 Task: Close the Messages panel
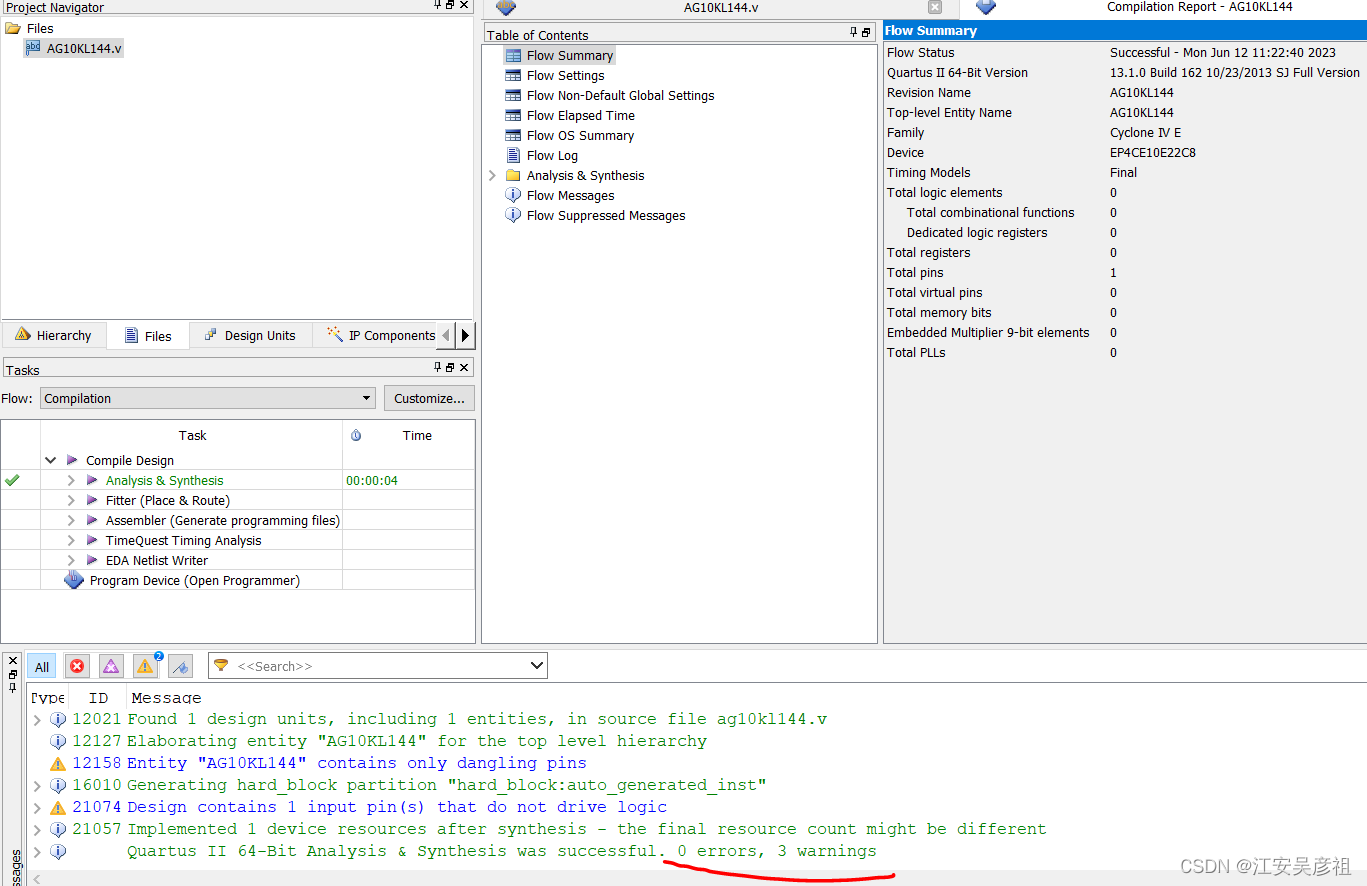click(x=13, y=660)
